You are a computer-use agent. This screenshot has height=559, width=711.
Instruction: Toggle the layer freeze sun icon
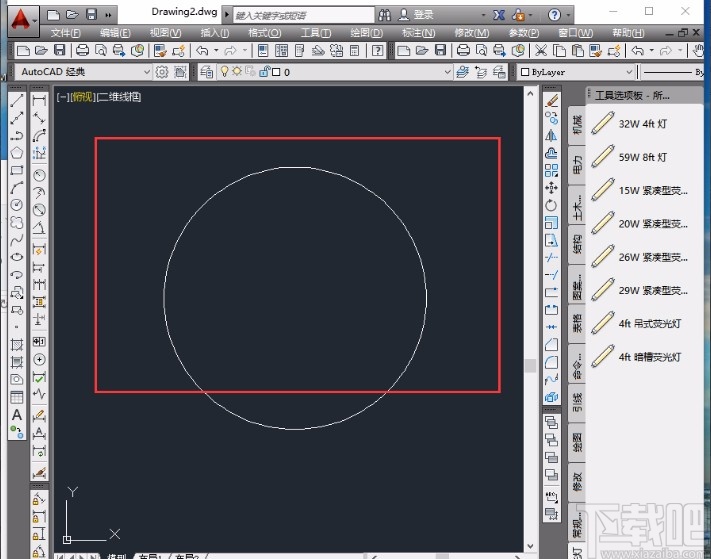coord(237,72)
